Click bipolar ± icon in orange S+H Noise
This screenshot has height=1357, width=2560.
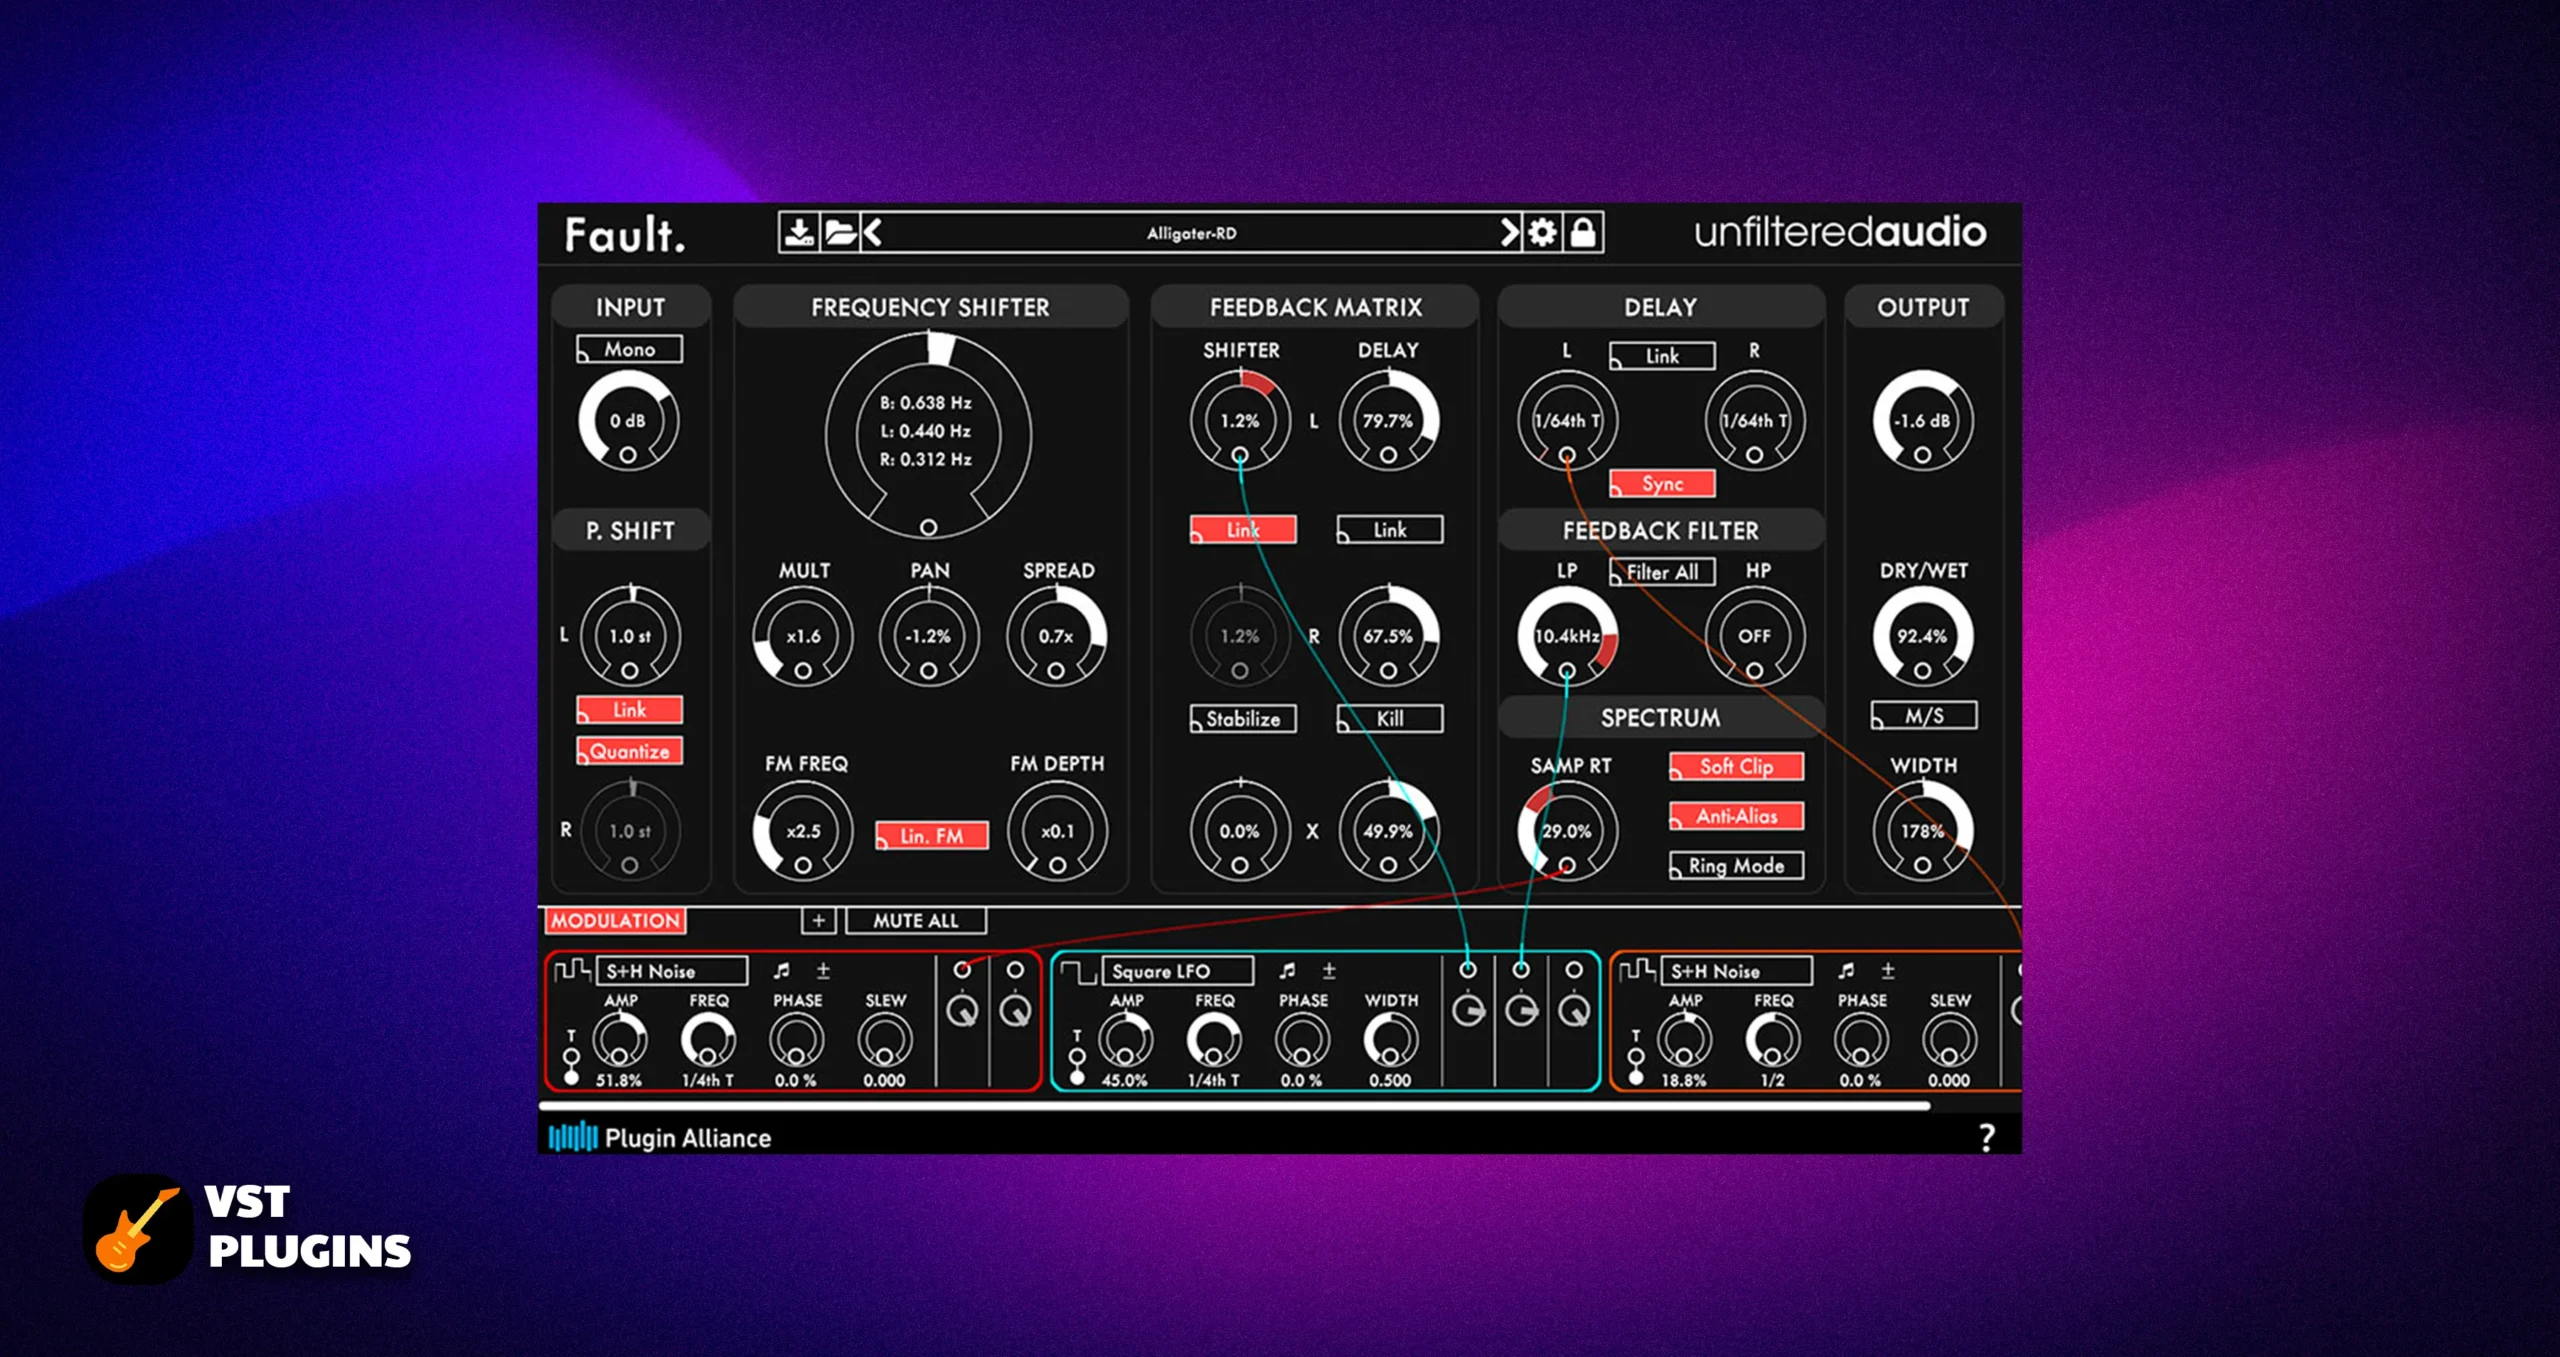(1888, 970)
